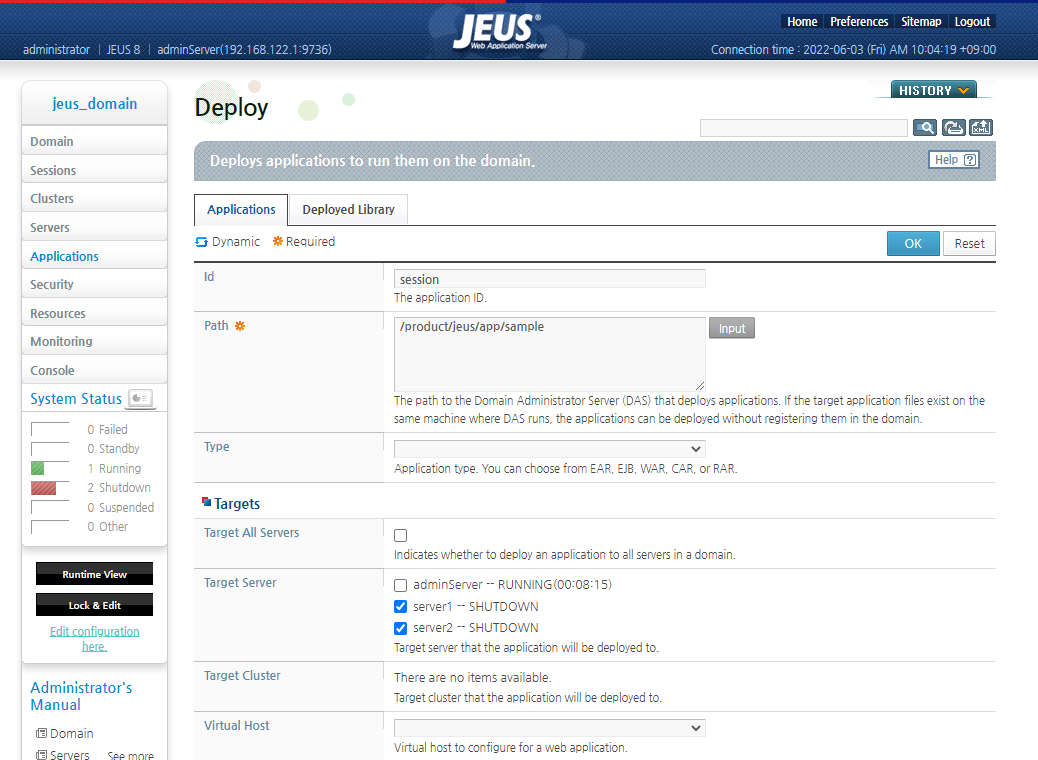The width and height of the screenshot is (1038, 760).
Task: Open Clusters in the sidebar menu
Action: tap(95, 199)
